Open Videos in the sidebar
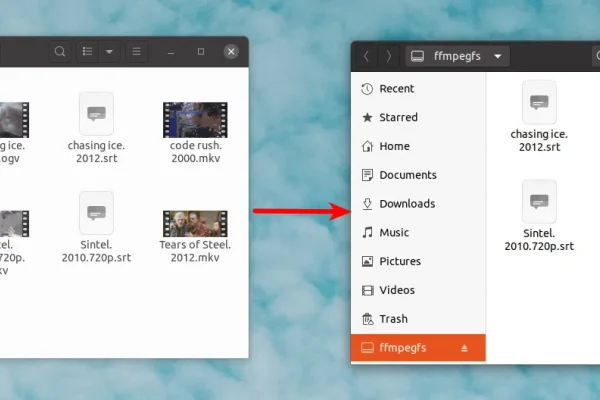 [418, 290]
